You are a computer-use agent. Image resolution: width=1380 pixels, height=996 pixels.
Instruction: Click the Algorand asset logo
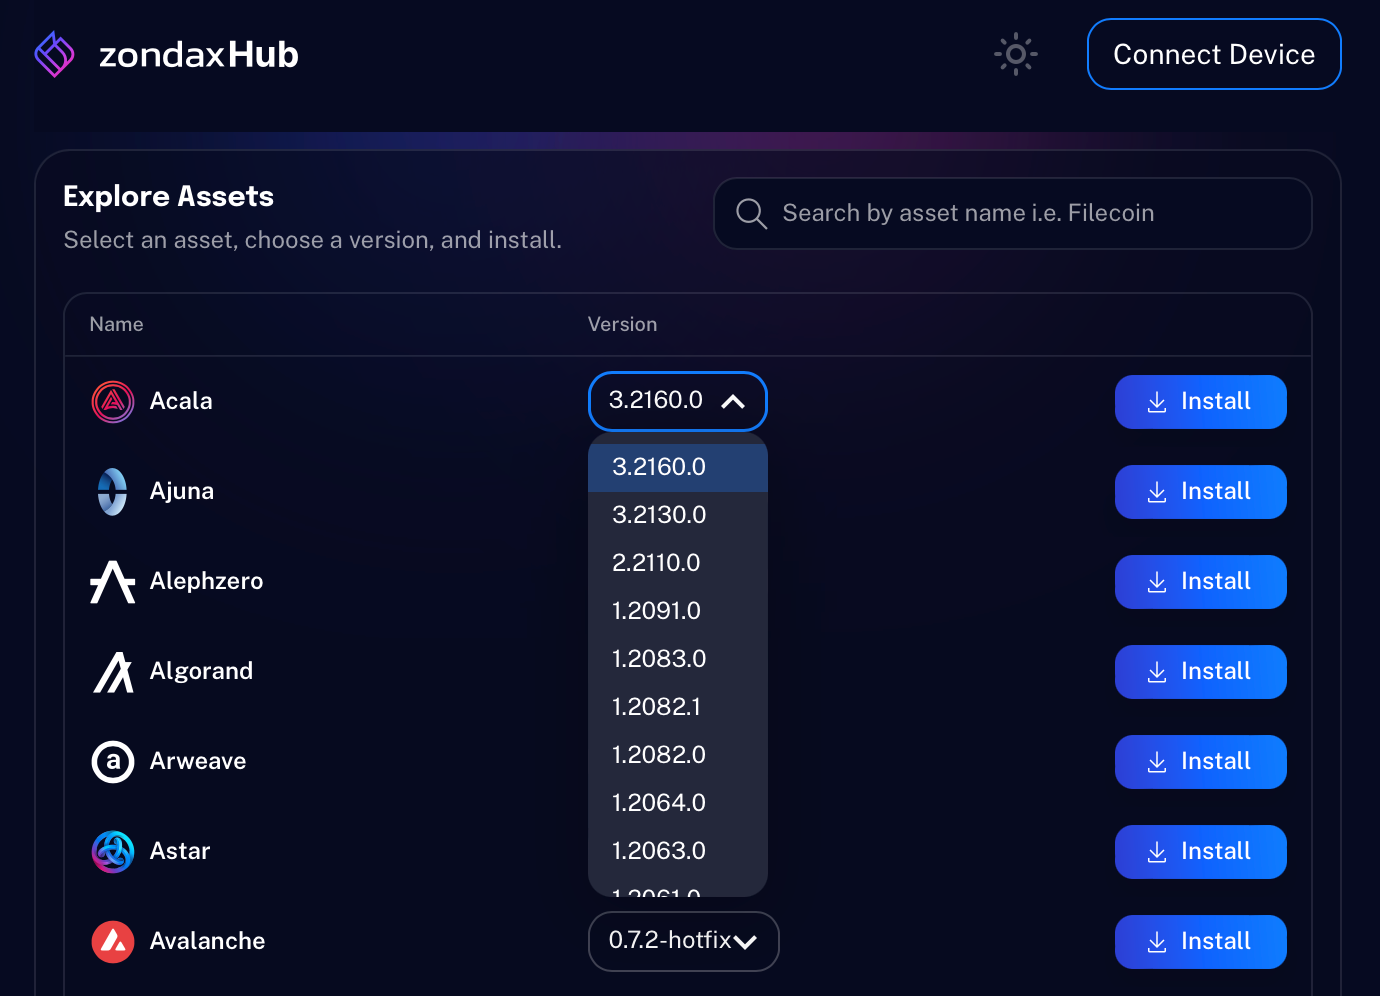tap(113, 672)
